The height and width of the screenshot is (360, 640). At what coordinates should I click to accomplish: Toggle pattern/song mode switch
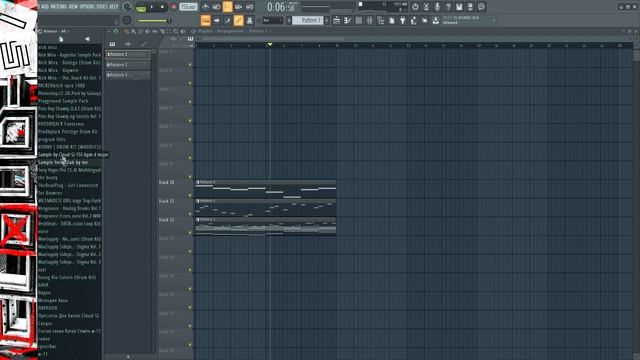click(141, 7)
